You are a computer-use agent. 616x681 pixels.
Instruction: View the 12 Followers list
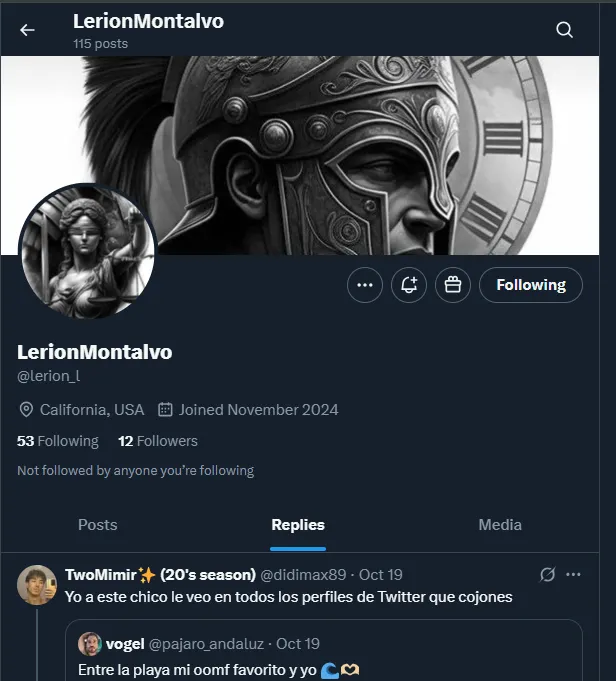click(158, 441)
